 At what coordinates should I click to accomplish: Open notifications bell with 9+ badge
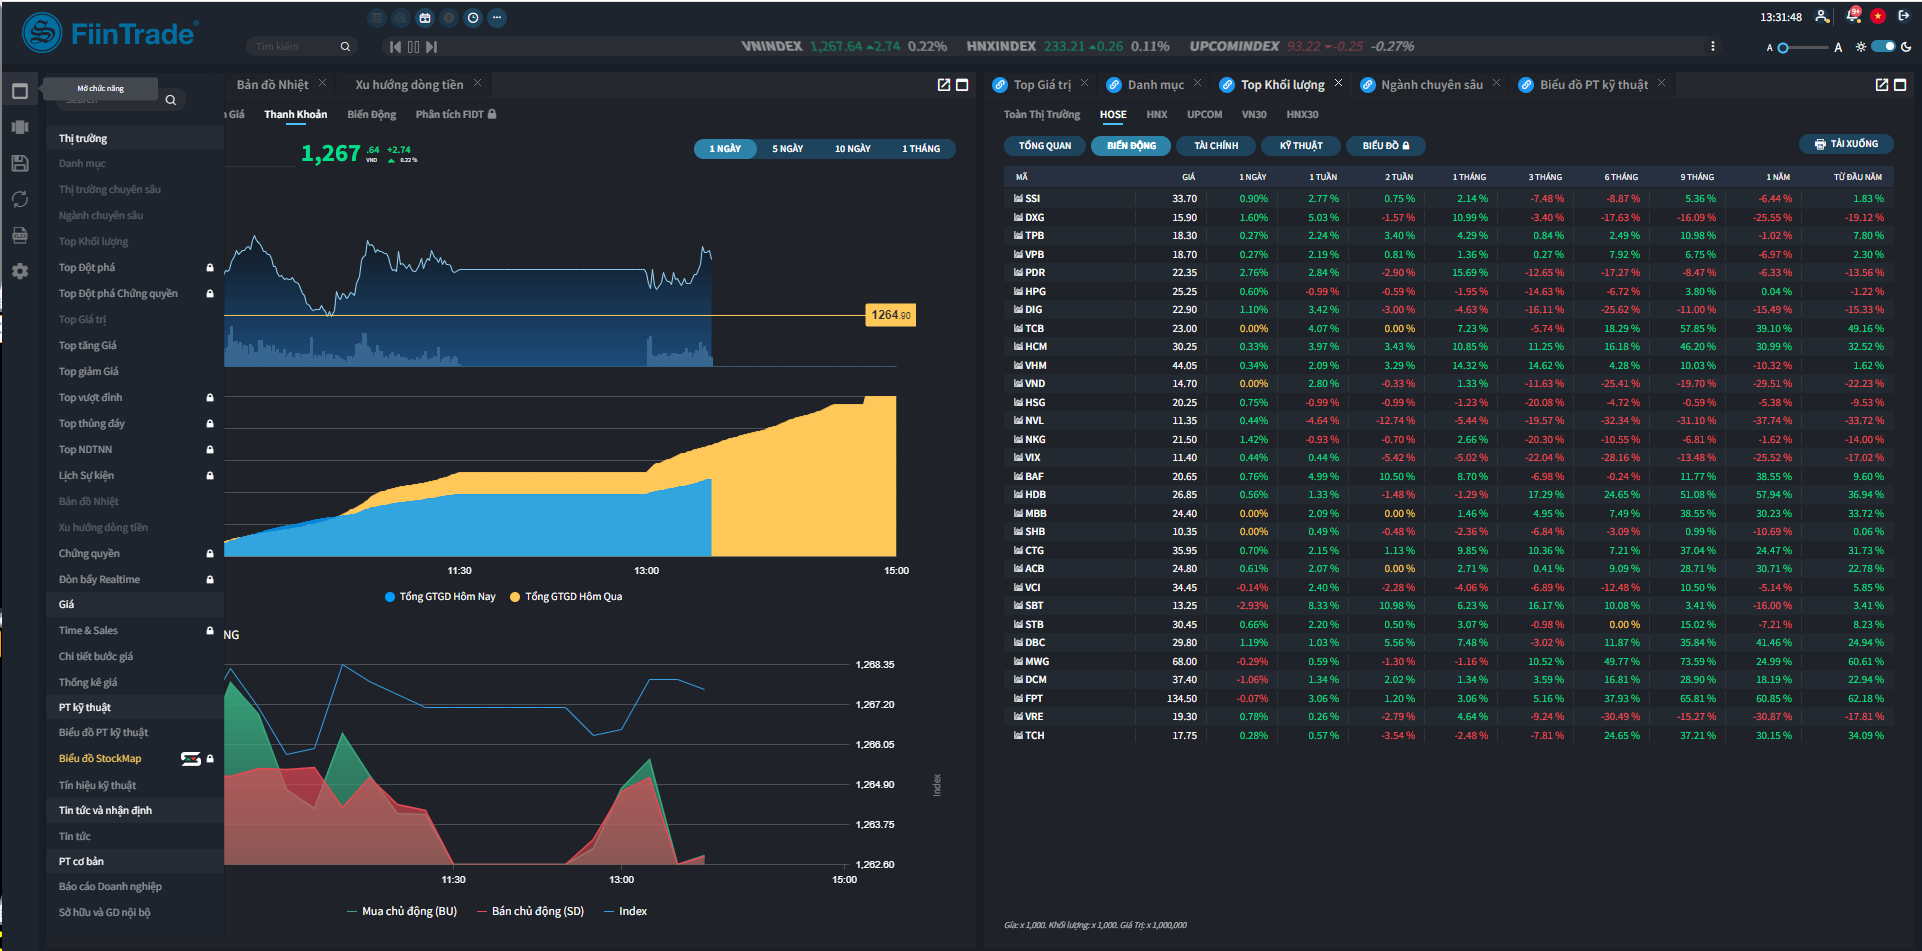click(x=1853, y=15)
